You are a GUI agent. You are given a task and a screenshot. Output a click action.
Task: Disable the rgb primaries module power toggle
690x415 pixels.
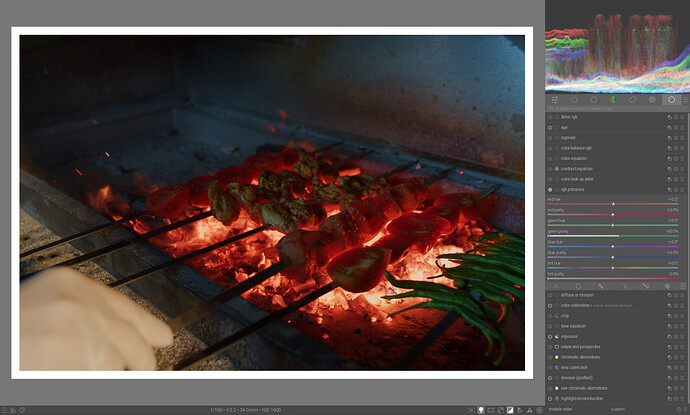(550, 190)
